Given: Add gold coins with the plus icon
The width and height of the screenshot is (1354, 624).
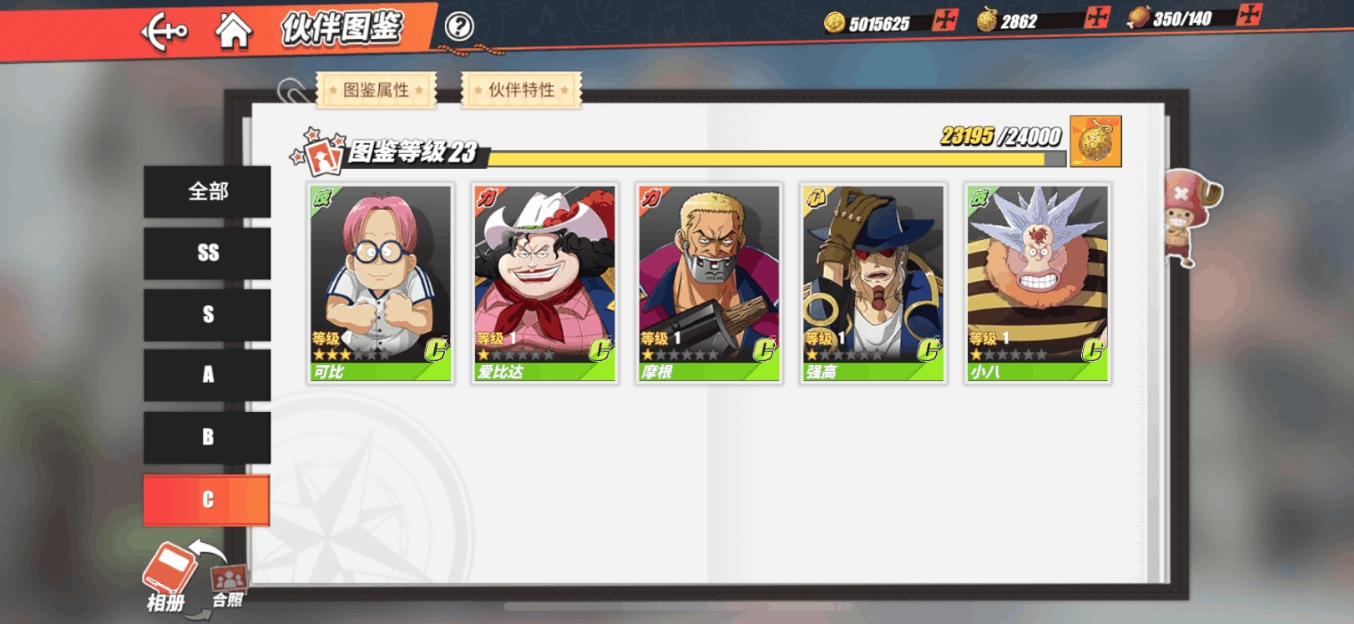Looking at the screenshot, I should point(944,19).
